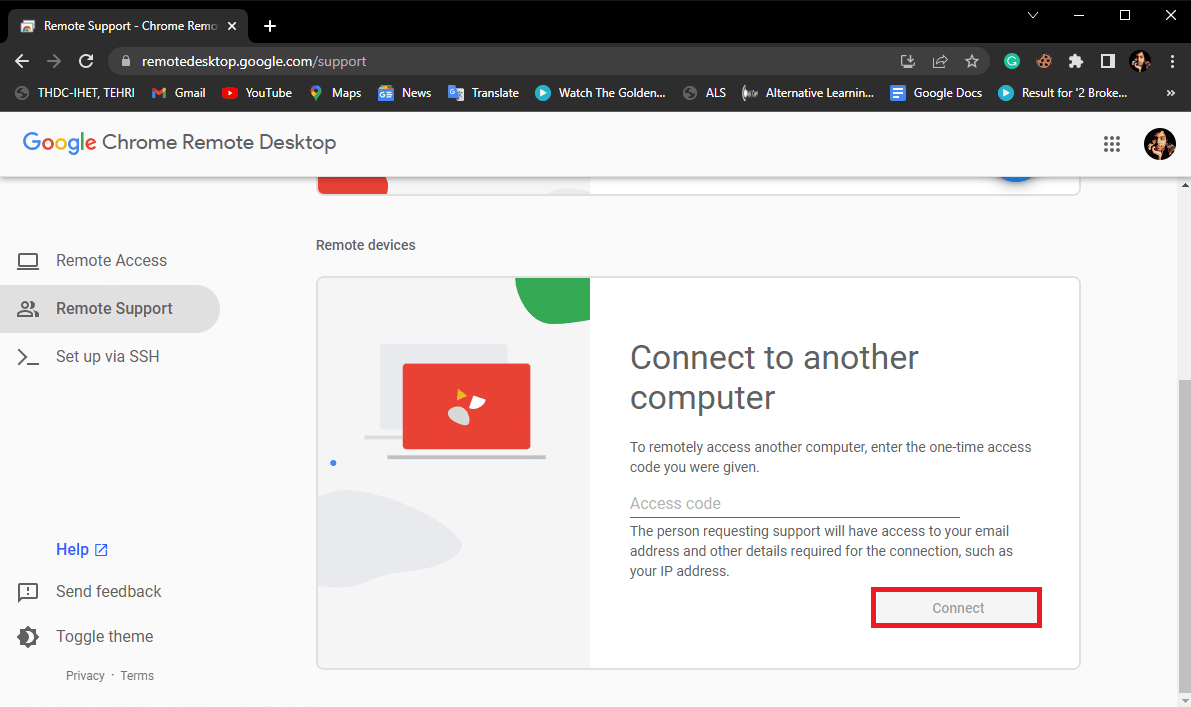This screenshot has height=707, width=1191.
Task: Open Chrome's three-dot menu
Action: pos(1172,62)
